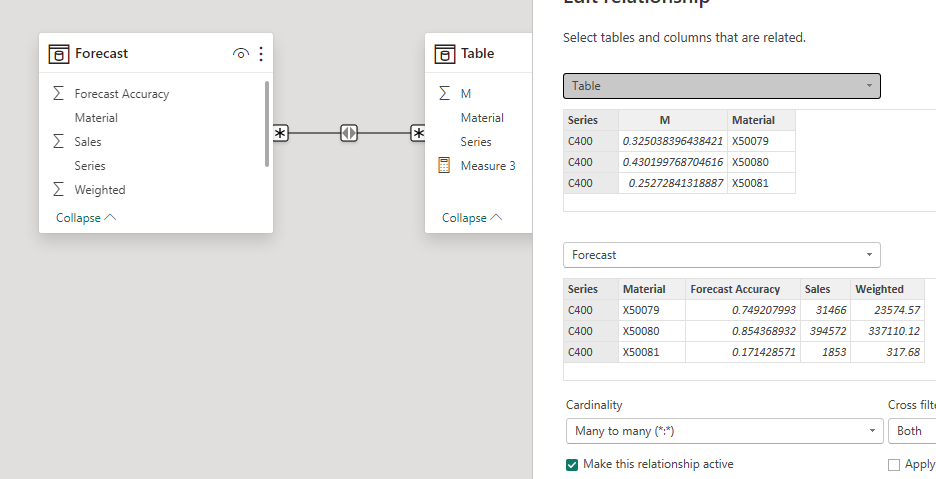Select Series field in Table card
This screenshot has width=936, height=479.
(476, 142)
